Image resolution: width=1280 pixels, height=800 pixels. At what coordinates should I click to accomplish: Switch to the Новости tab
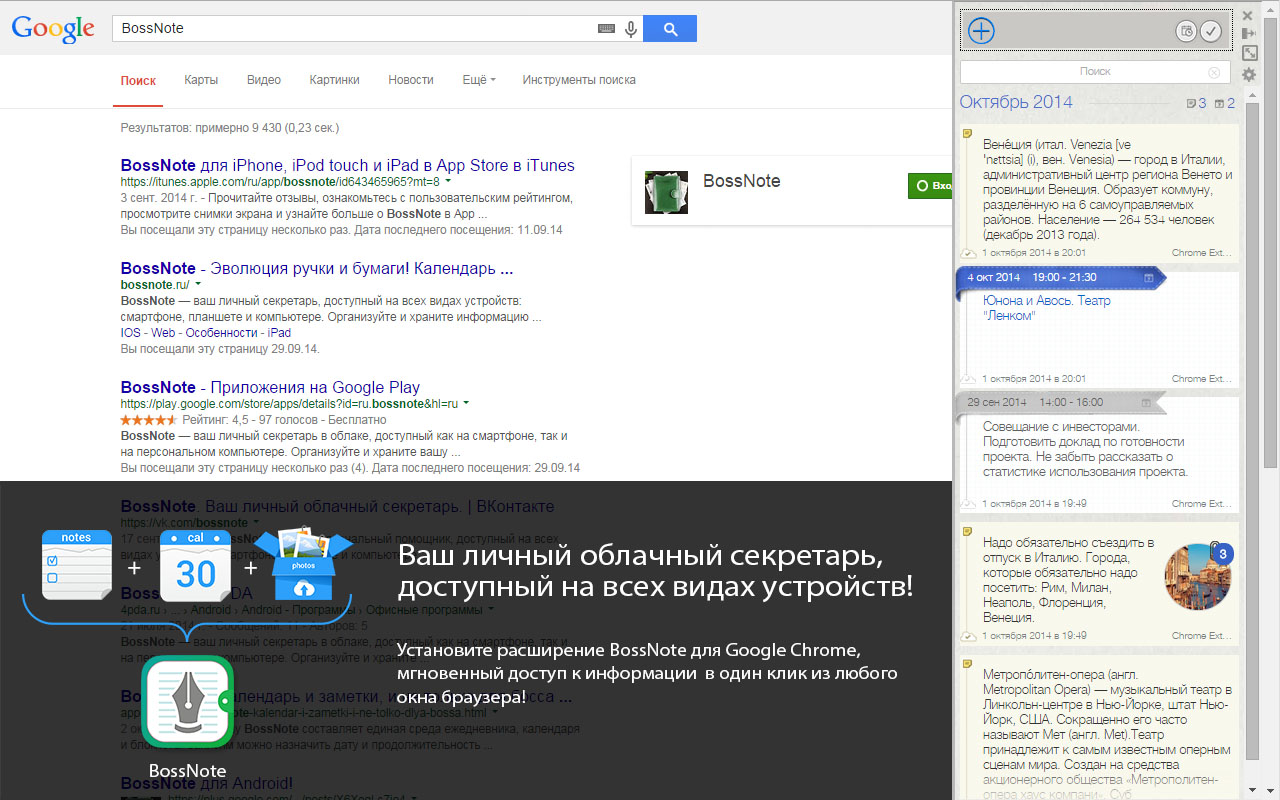[411, 80]
